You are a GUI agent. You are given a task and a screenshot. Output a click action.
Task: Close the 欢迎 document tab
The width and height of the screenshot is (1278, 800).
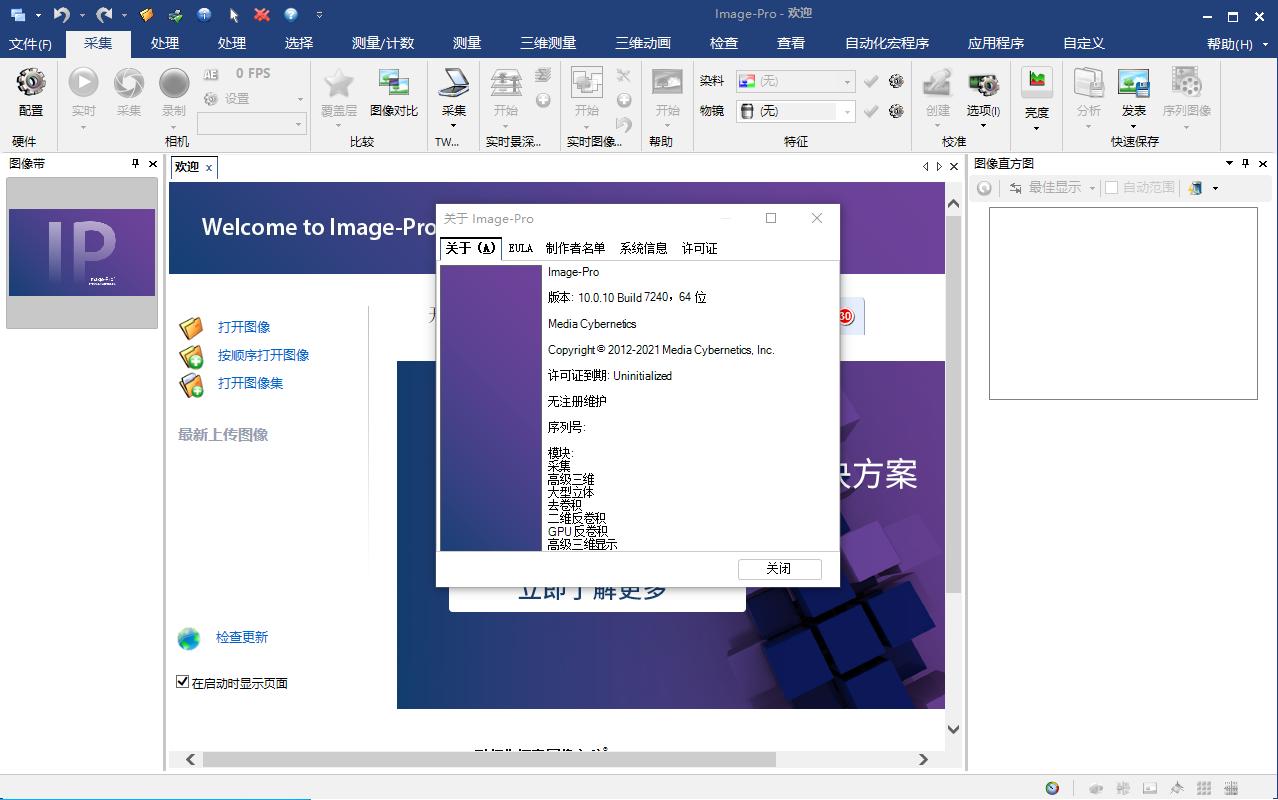point(209,167)
